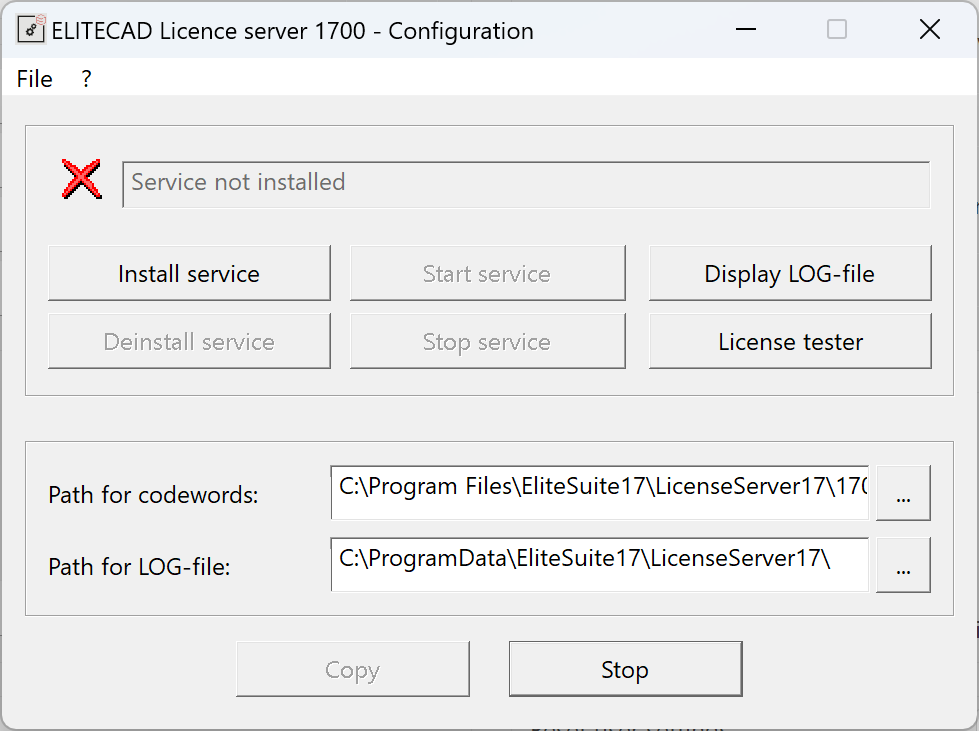Focus the Path for LOG-file field
Image resolution: width=979 pixels, height=731 pixels.
[599, 564]
